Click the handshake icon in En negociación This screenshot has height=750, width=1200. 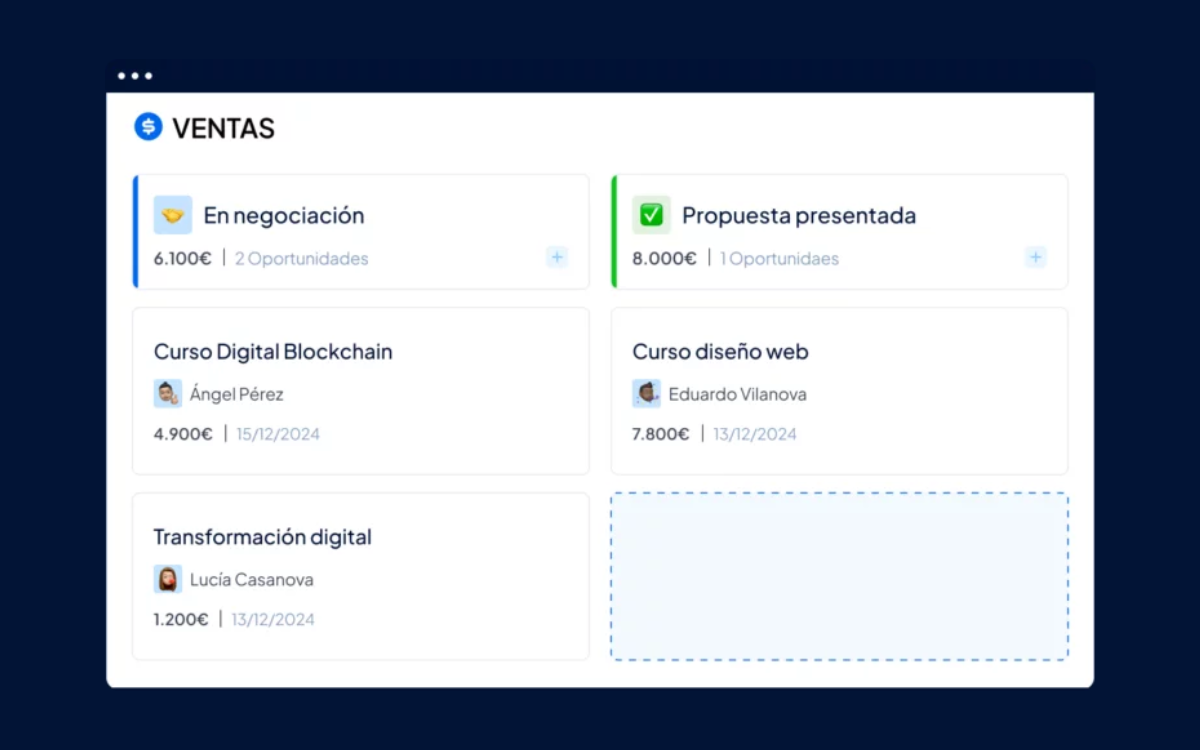172,215
